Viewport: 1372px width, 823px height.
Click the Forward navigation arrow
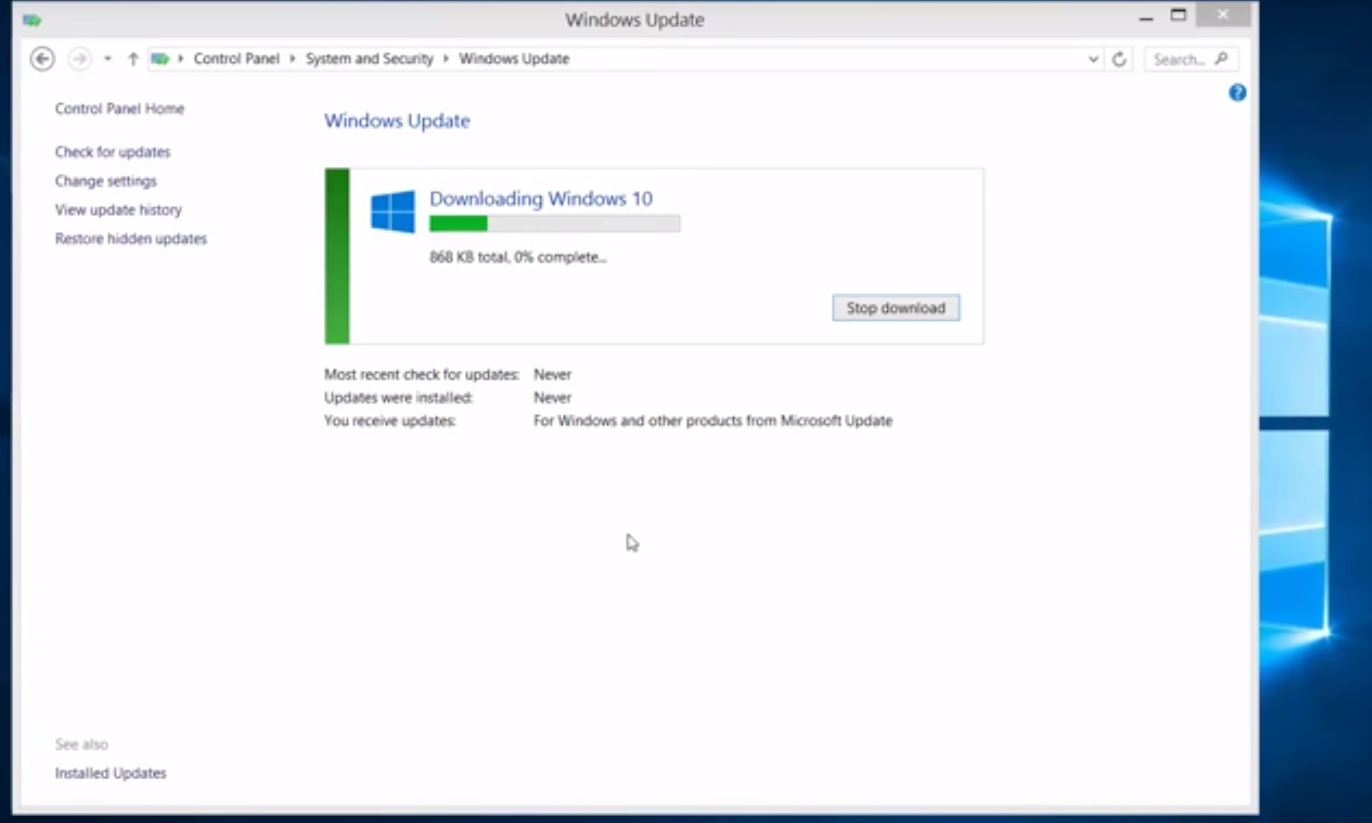click(79, 59)
